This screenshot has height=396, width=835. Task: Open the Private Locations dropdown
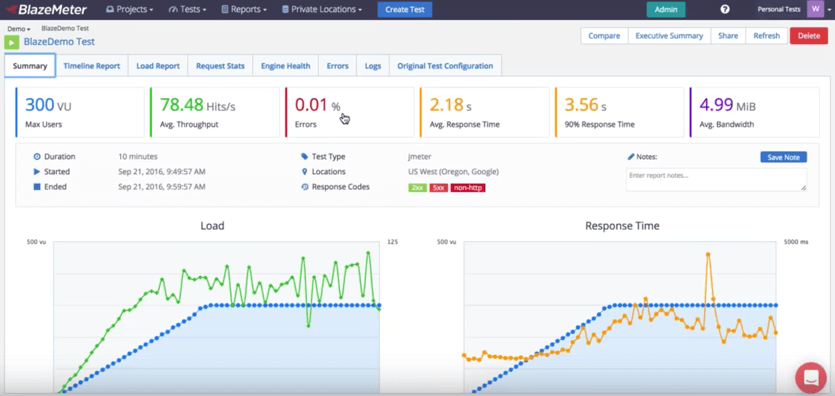[322, 9]
